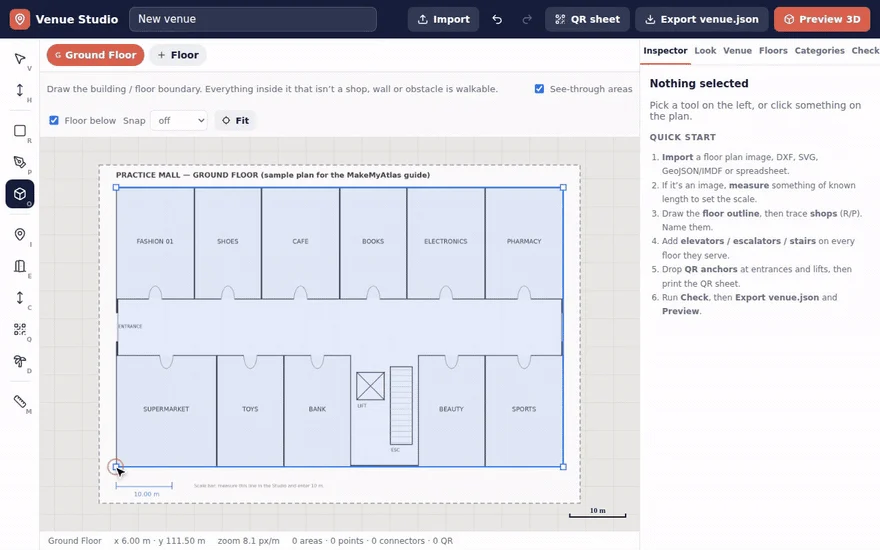880x550 pixels.
Task: Open the Import dialog
Action: click(443, 19)
